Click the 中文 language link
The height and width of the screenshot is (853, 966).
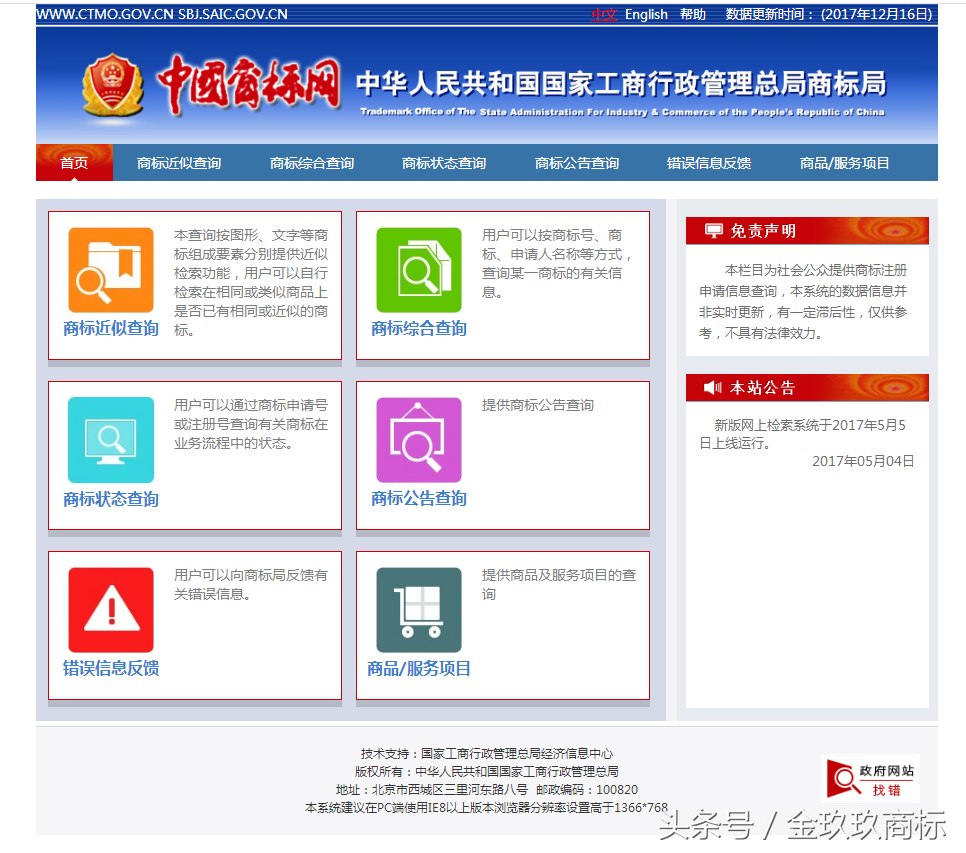[603, 14]
